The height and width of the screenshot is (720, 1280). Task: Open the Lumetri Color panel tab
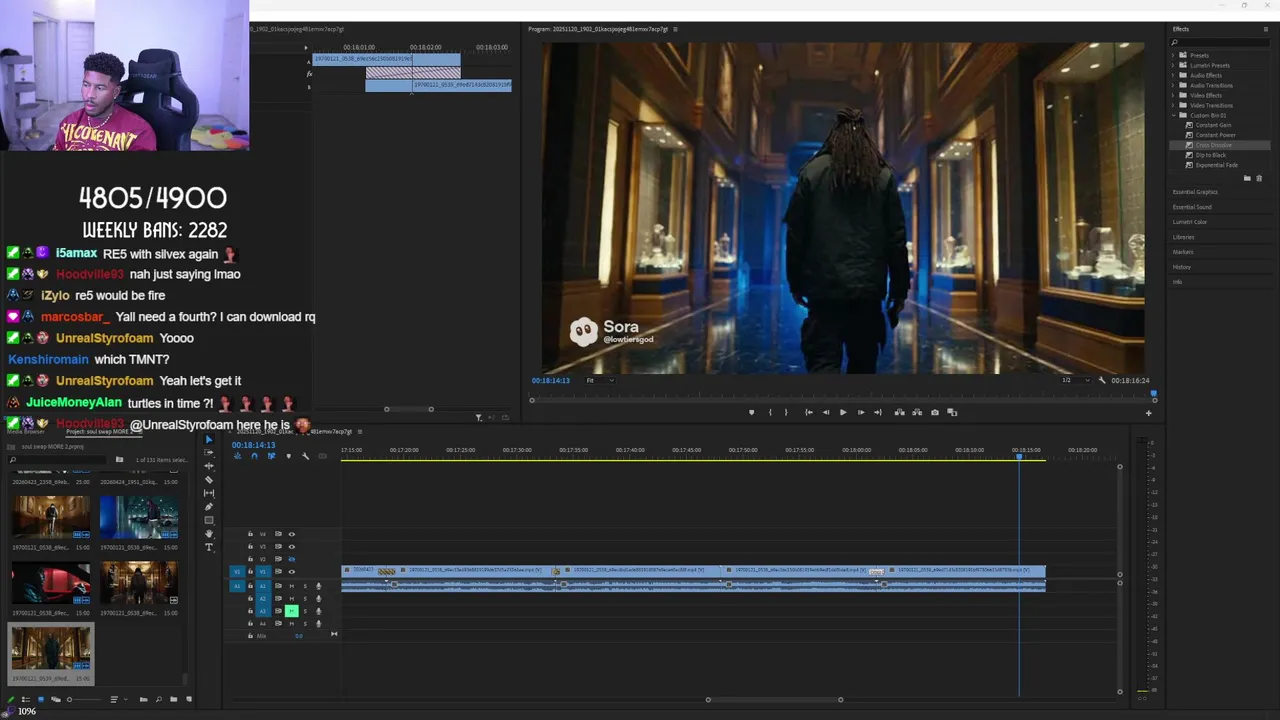(x=1190, y=222)
